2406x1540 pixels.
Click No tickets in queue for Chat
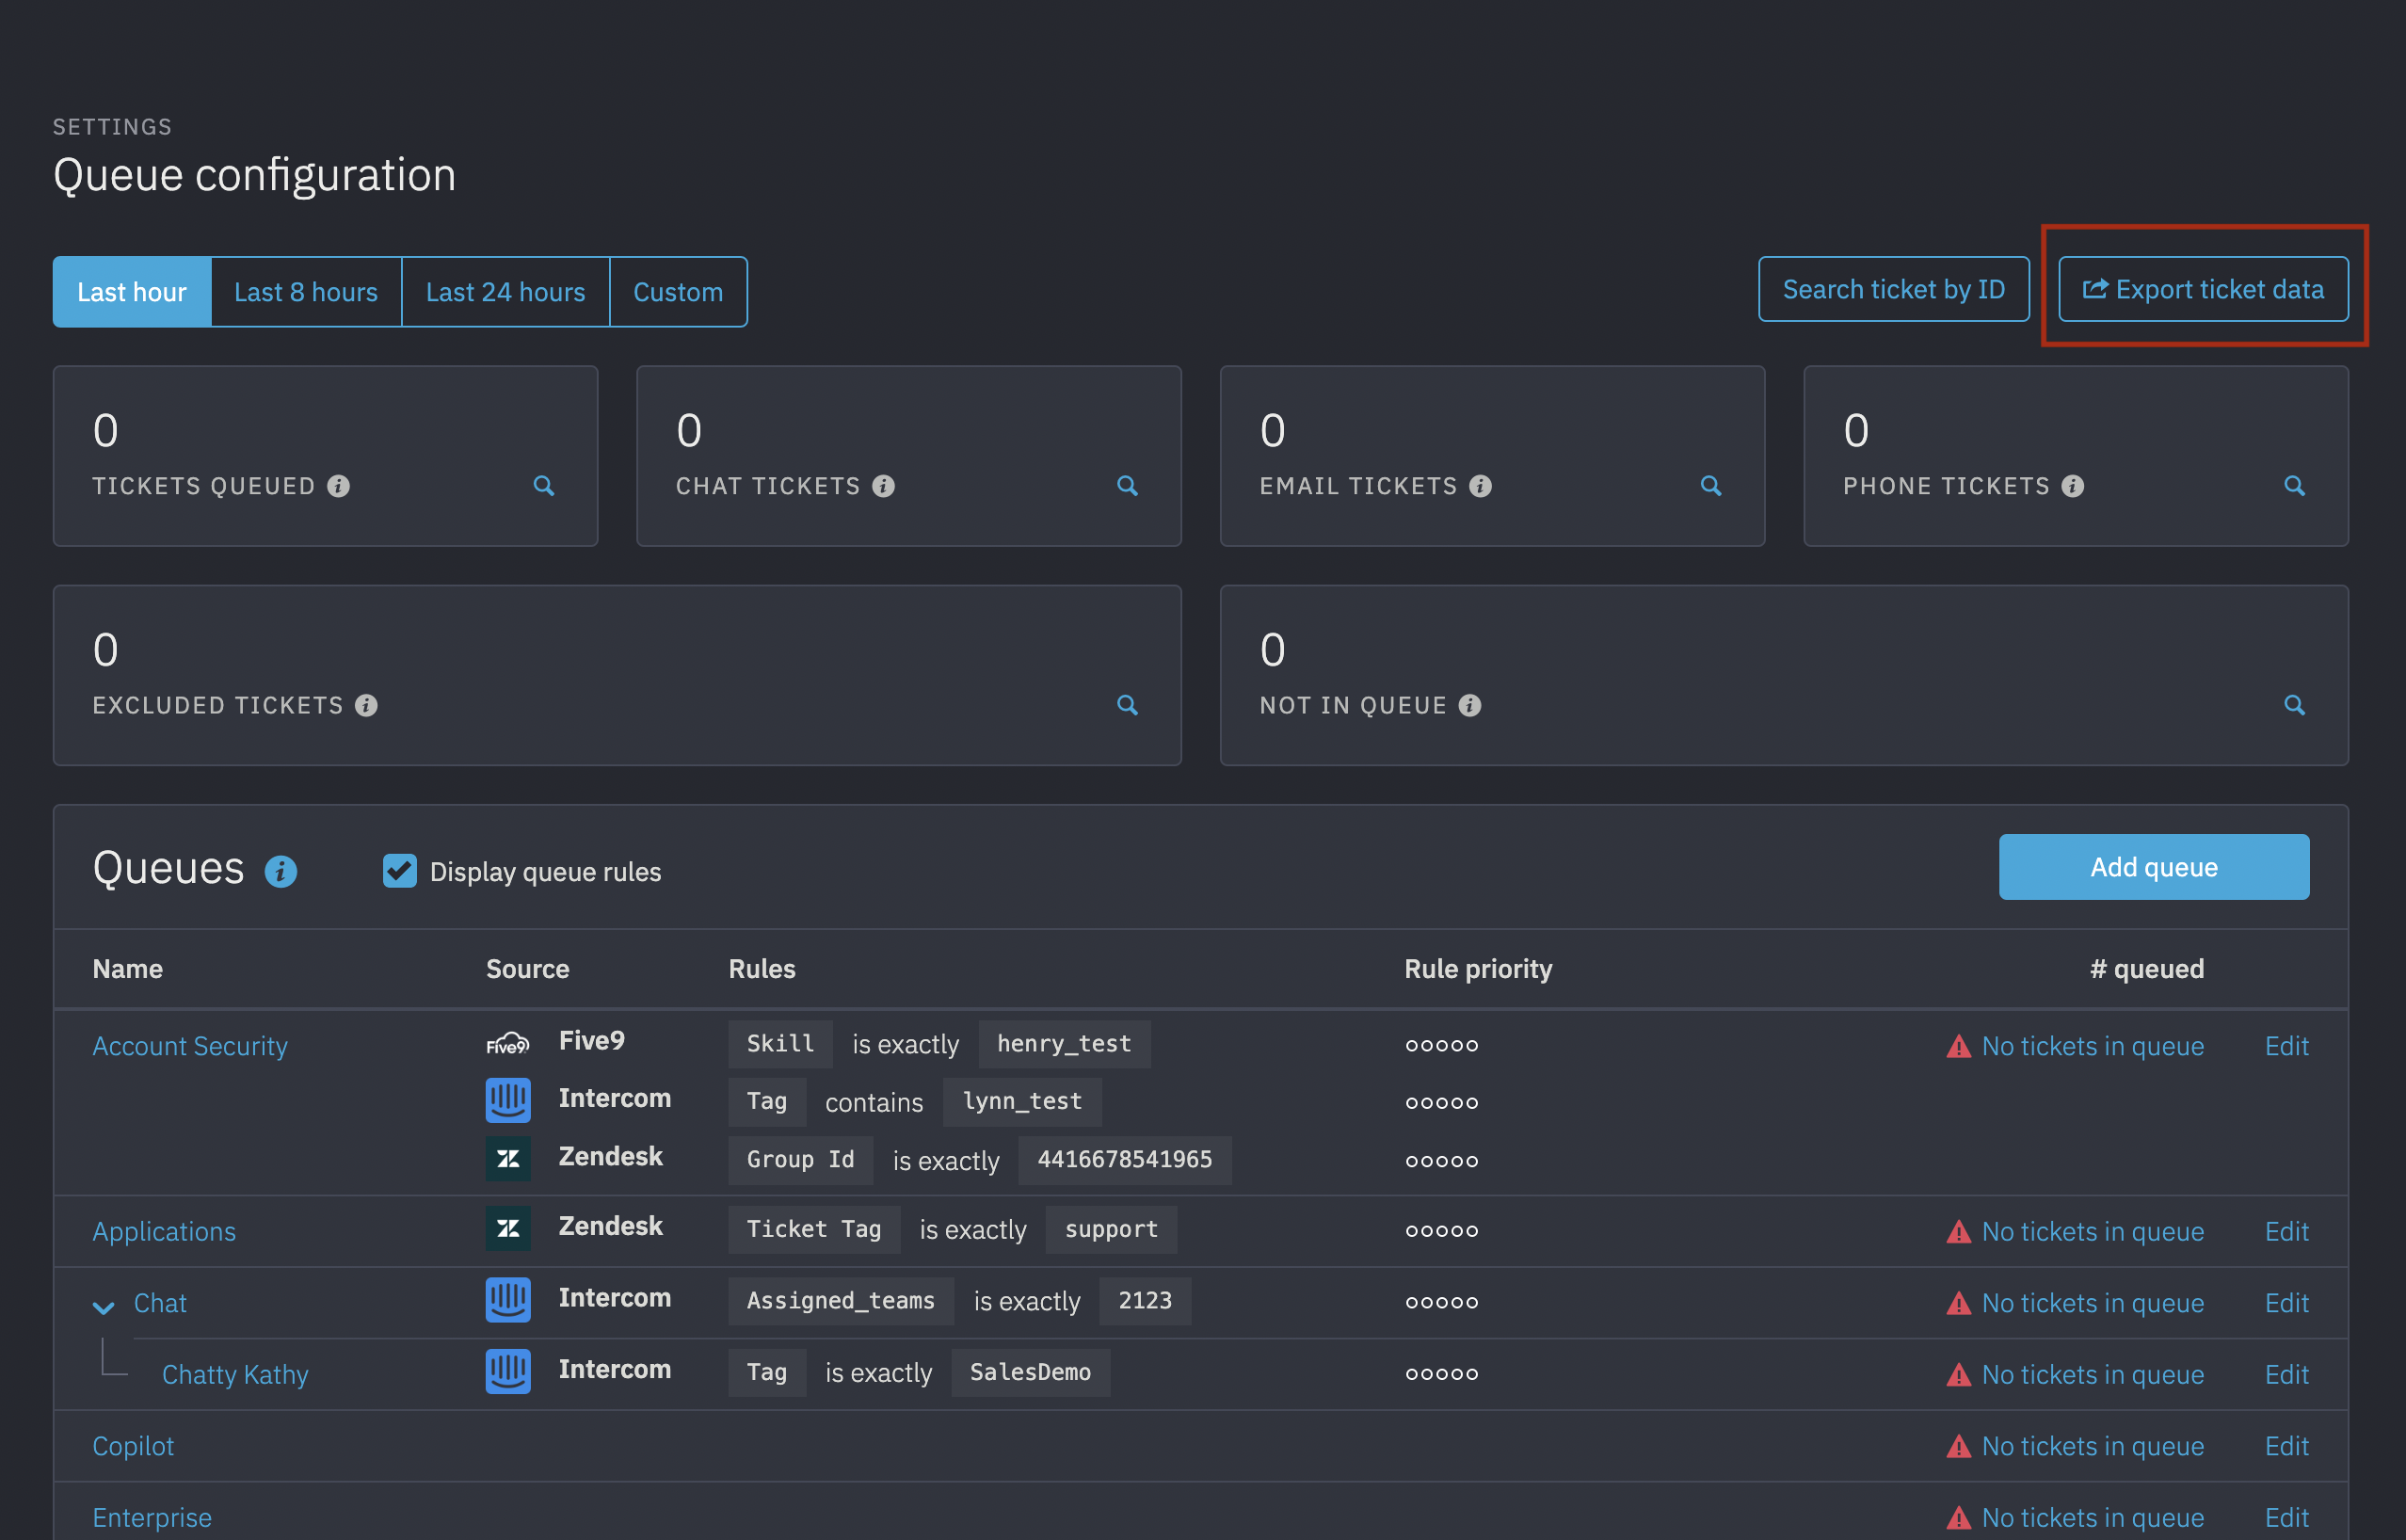tap(2092, 1303)
